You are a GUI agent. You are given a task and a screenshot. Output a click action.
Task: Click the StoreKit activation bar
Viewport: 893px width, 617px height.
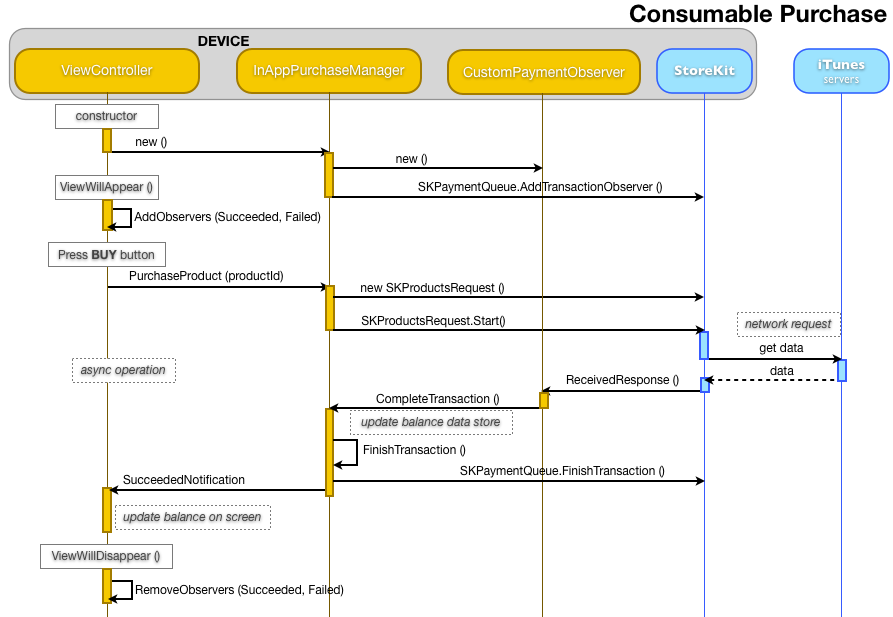tap(704, 345)
